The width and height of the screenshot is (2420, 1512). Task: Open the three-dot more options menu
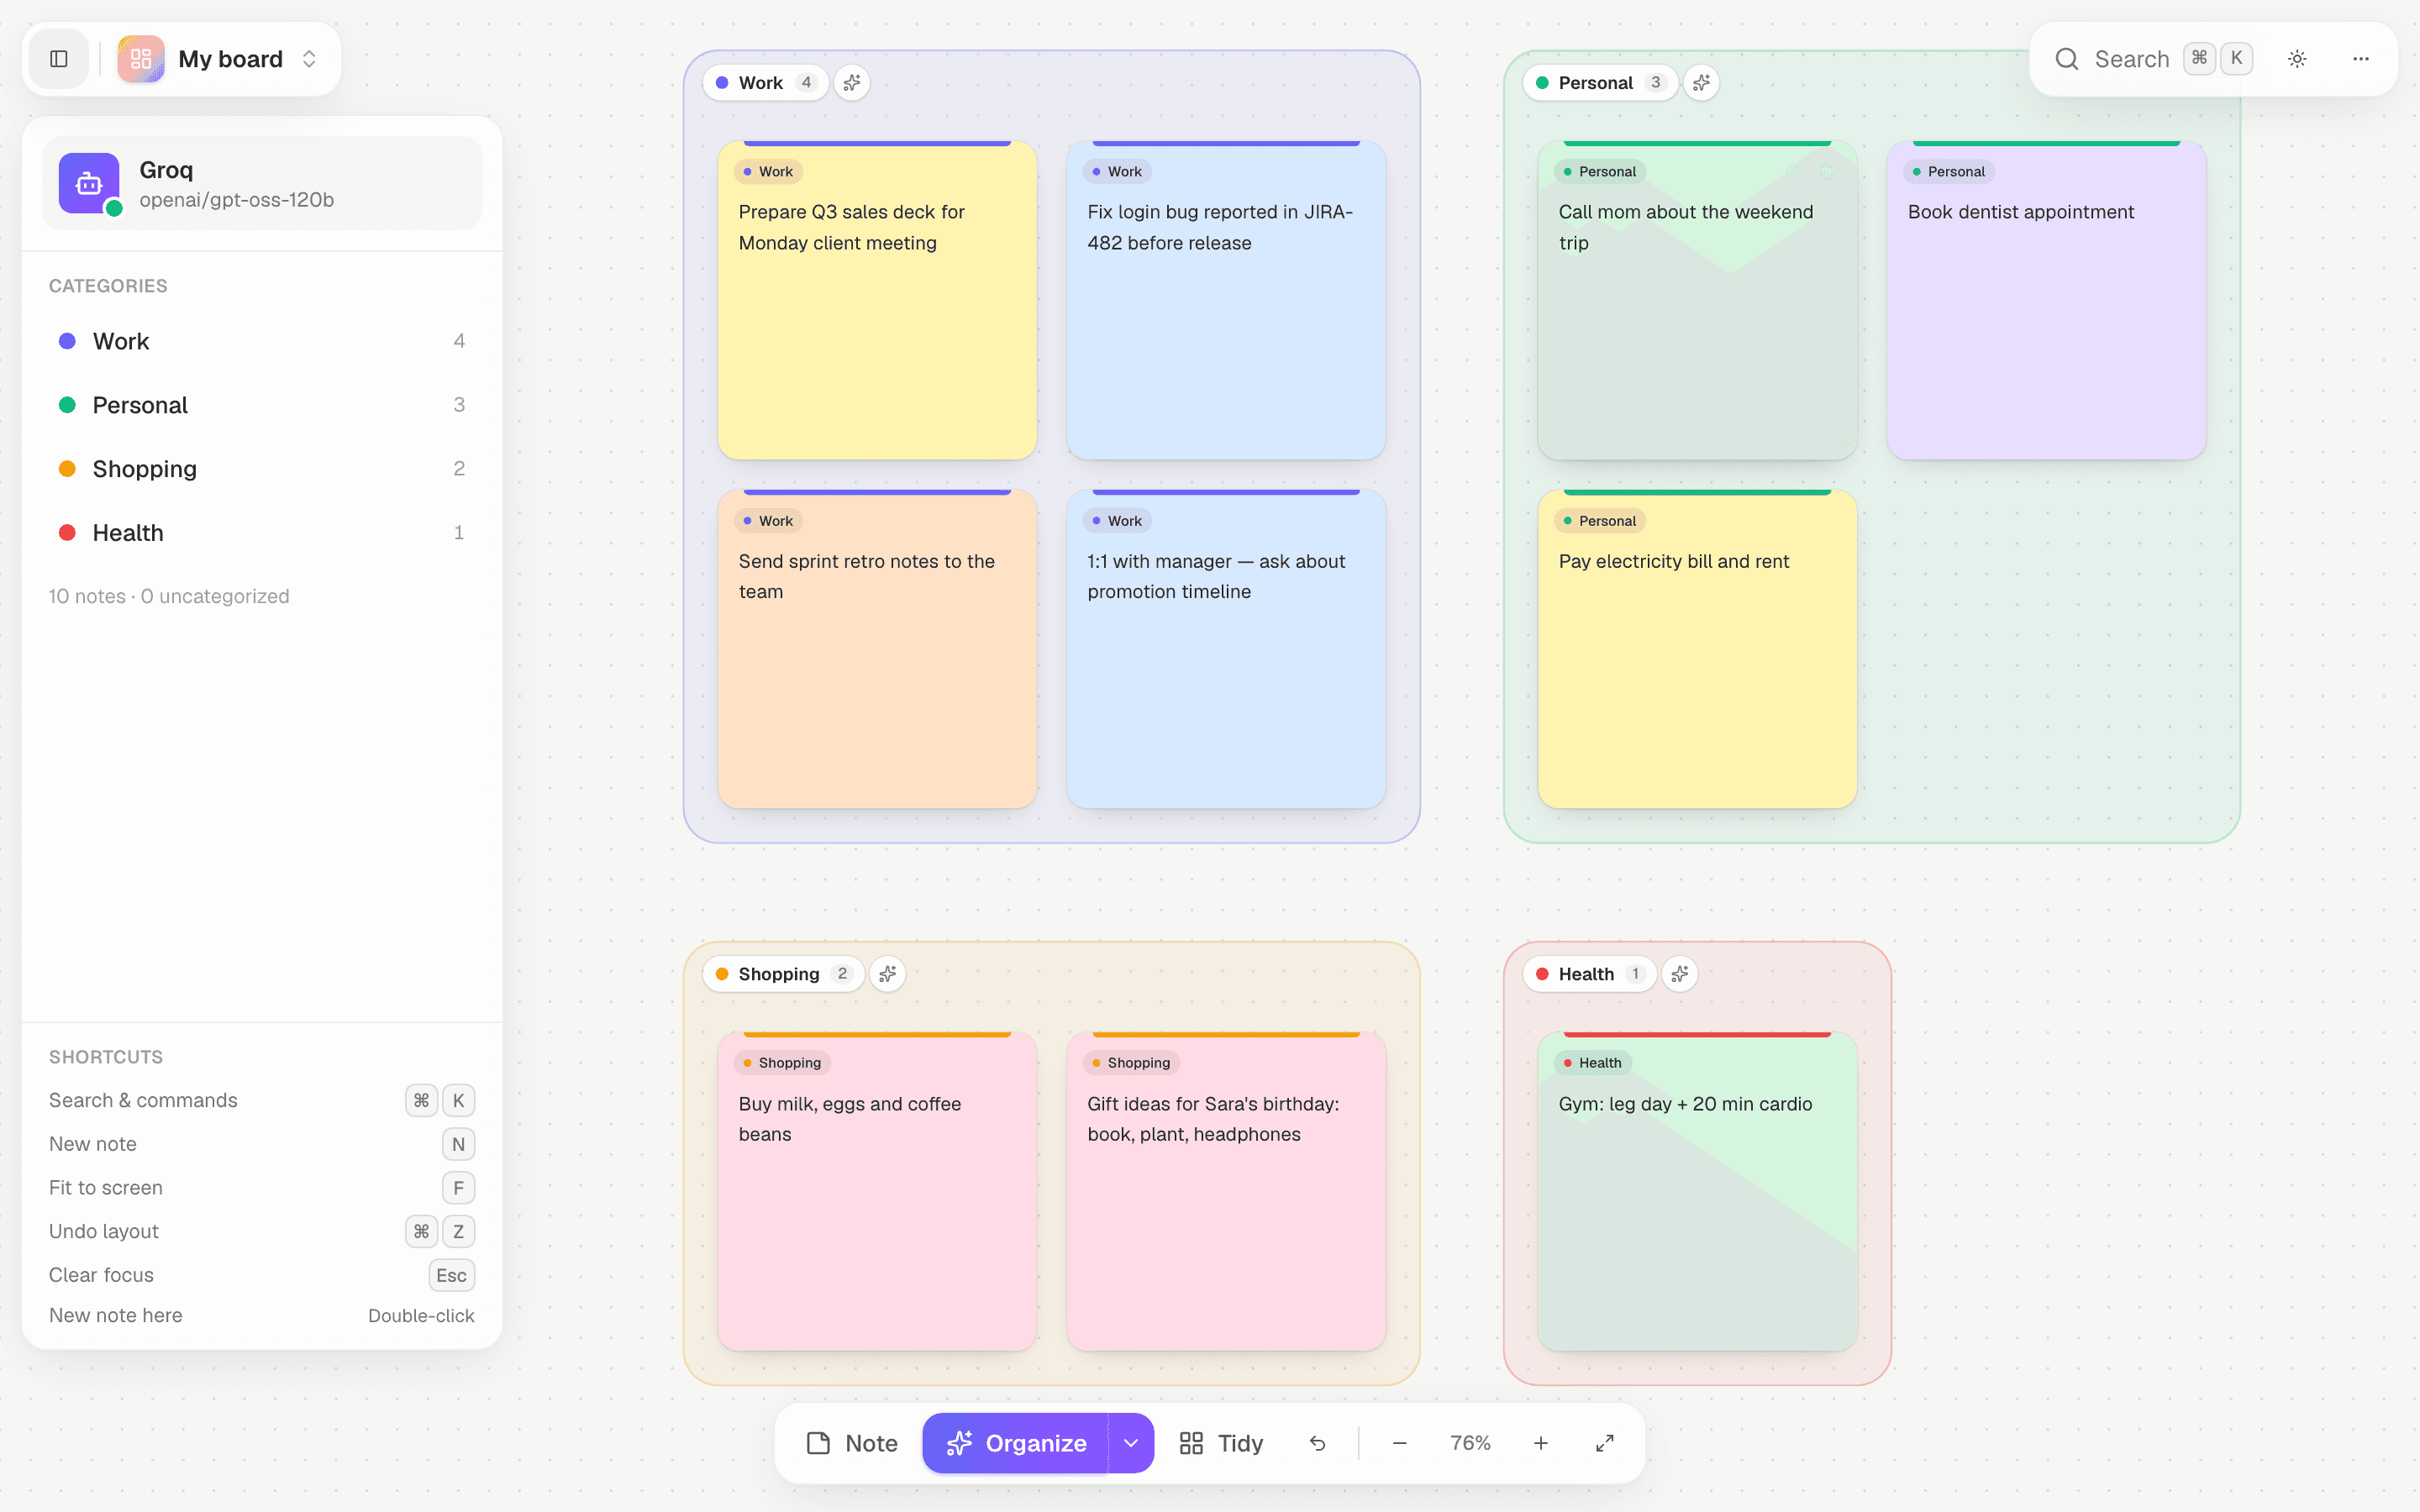pyautogui.click(x=2361, y=59)
